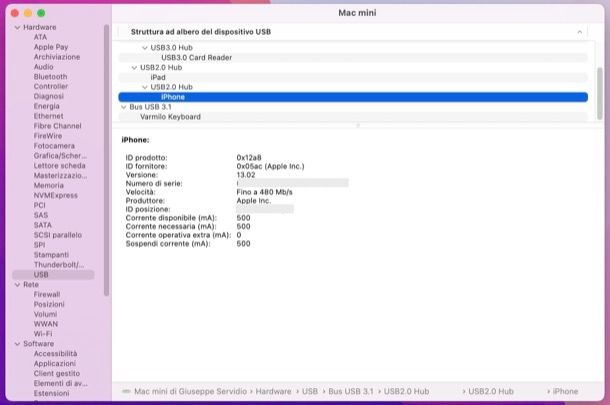Image resolution: width=610 pixels, height=405 pixels.
Task: Select FireWire in the sidebar
Action: click(x=48, y=136)
